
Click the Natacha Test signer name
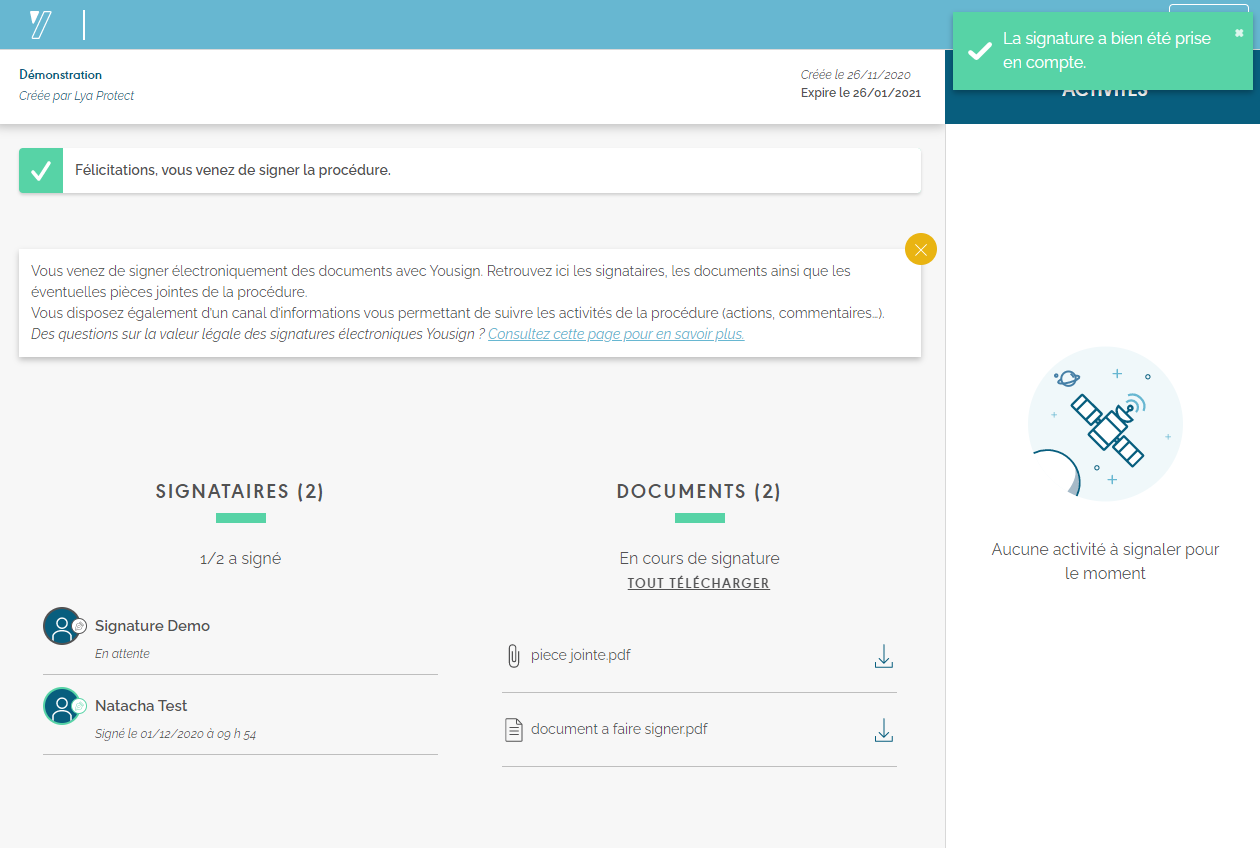pyautogui.click(x=141, y=706)
